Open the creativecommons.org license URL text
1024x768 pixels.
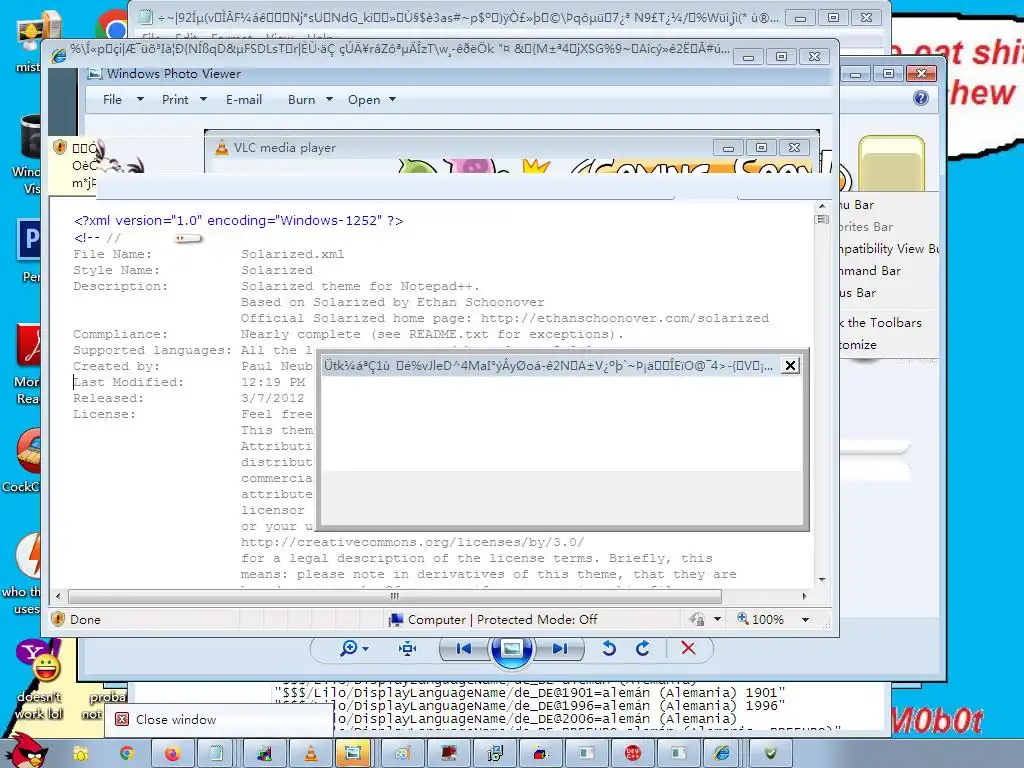[x=412, y=542]
